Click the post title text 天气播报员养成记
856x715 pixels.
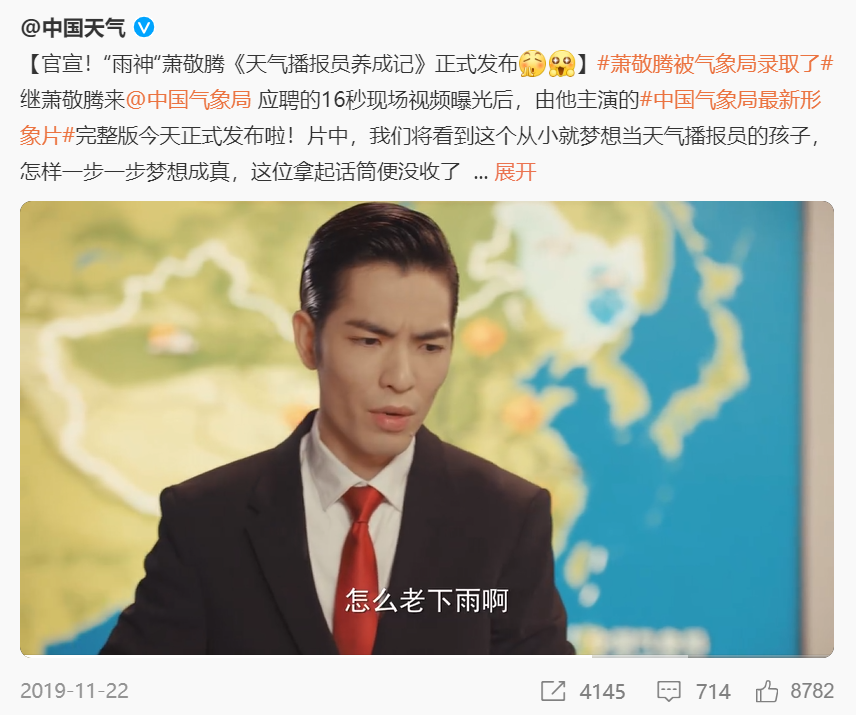pos(329,64)
